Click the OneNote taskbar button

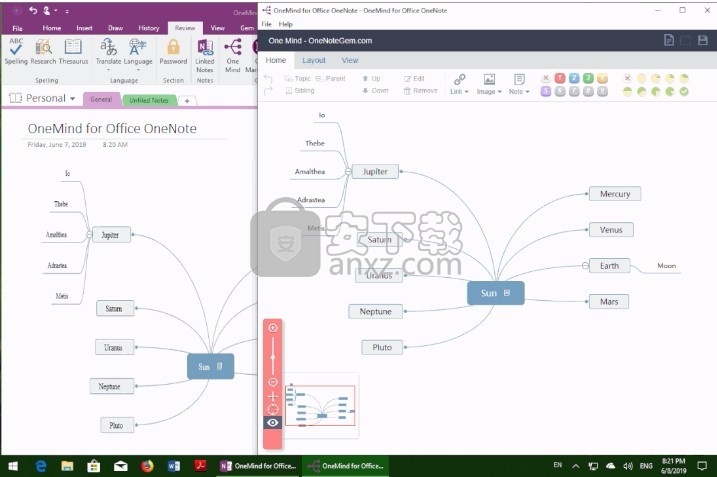pos(258,466)
